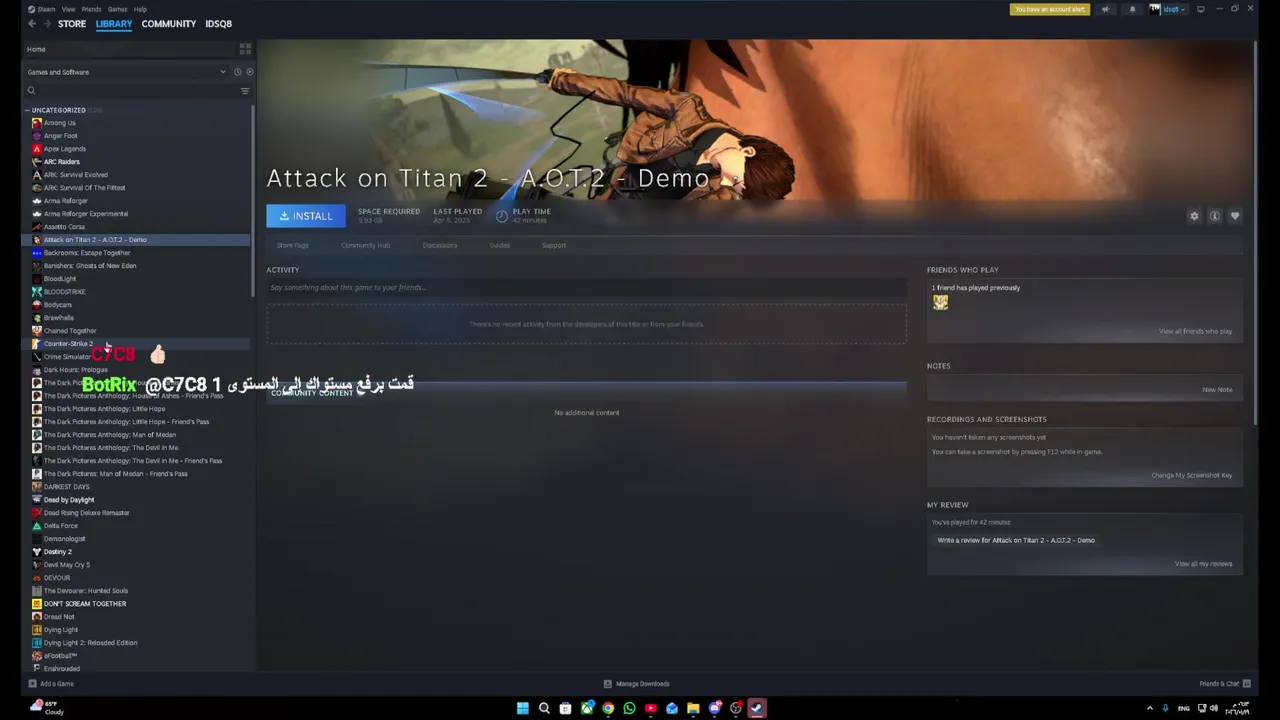
Task: Open the Friends menu
Action: coord(91,9)
